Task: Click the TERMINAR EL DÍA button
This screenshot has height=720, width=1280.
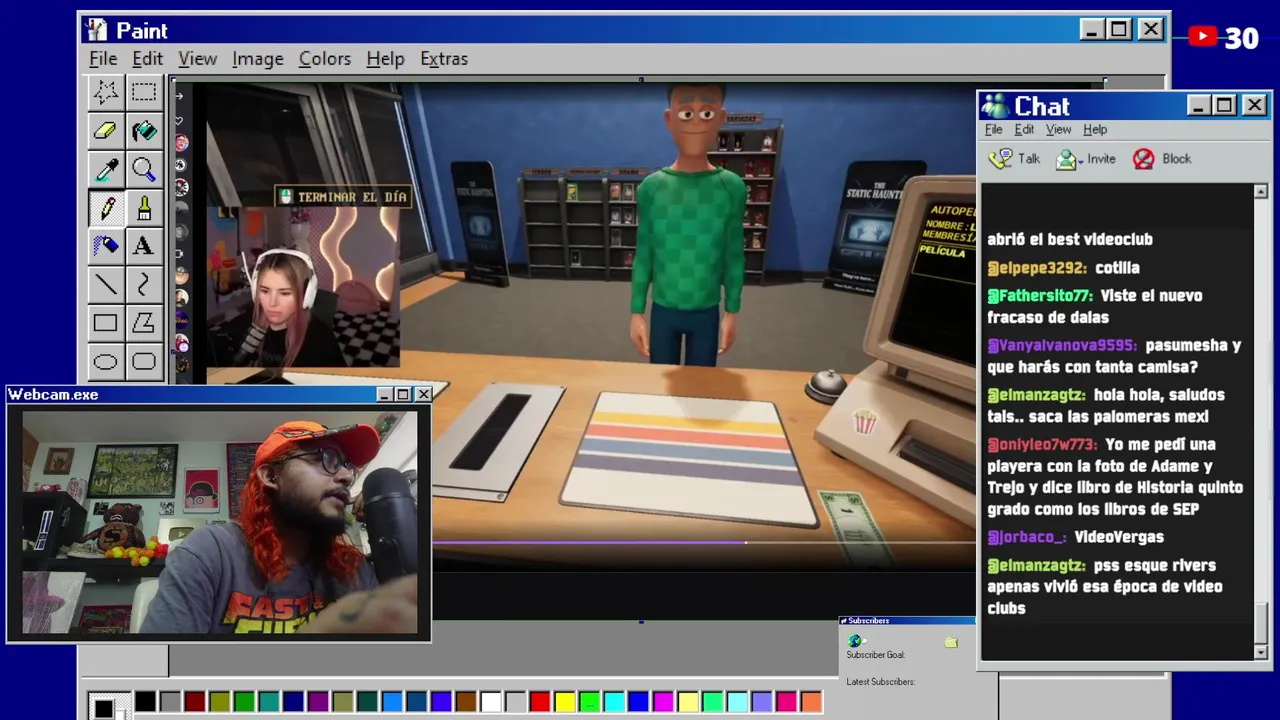Action: tap(342, 197)
